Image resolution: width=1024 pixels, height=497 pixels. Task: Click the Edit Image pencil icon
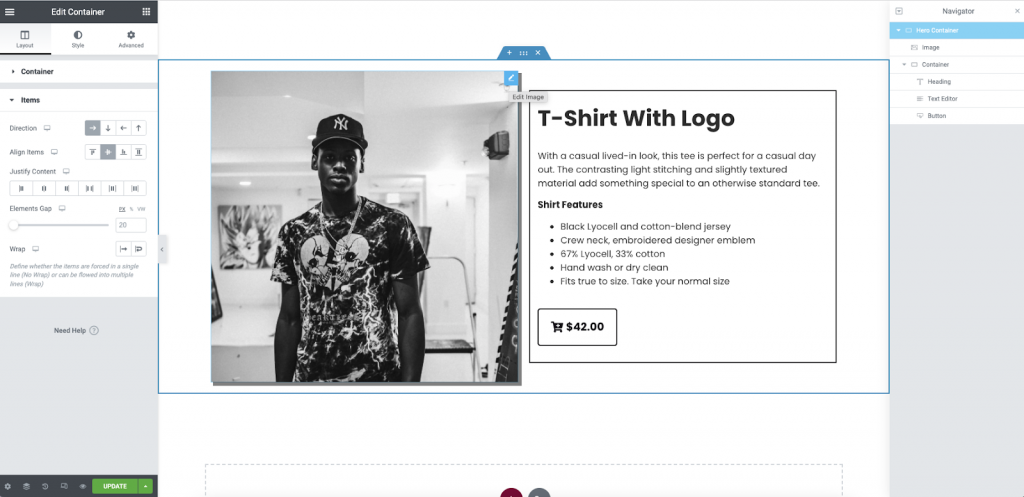[511, 78]
